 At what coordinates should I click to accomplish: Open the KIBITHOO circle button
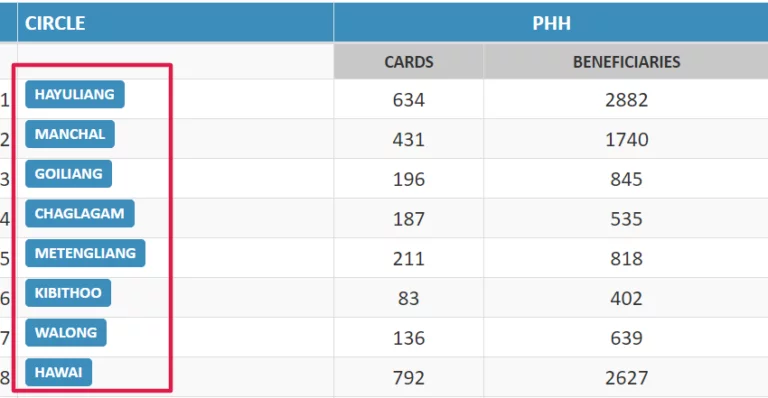68,292
